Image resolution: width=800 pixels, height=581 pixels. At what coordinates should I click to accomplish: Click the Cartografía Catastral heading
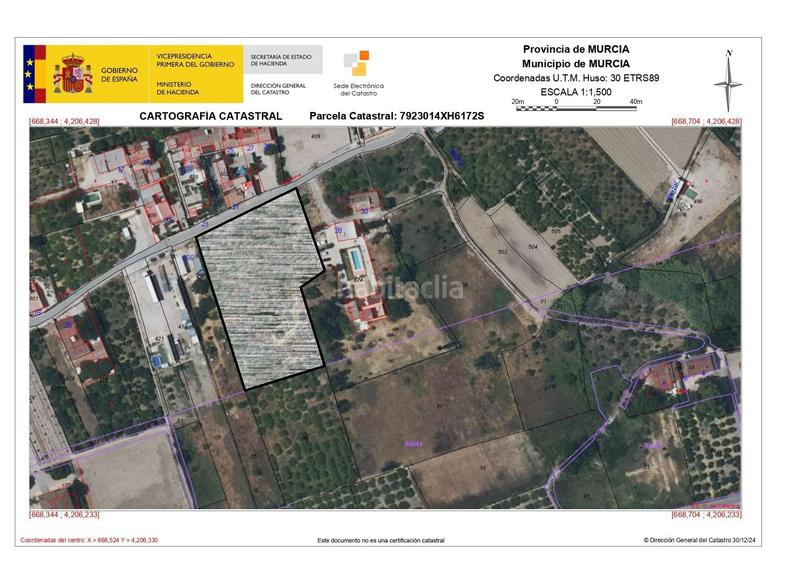click(210, 116)
